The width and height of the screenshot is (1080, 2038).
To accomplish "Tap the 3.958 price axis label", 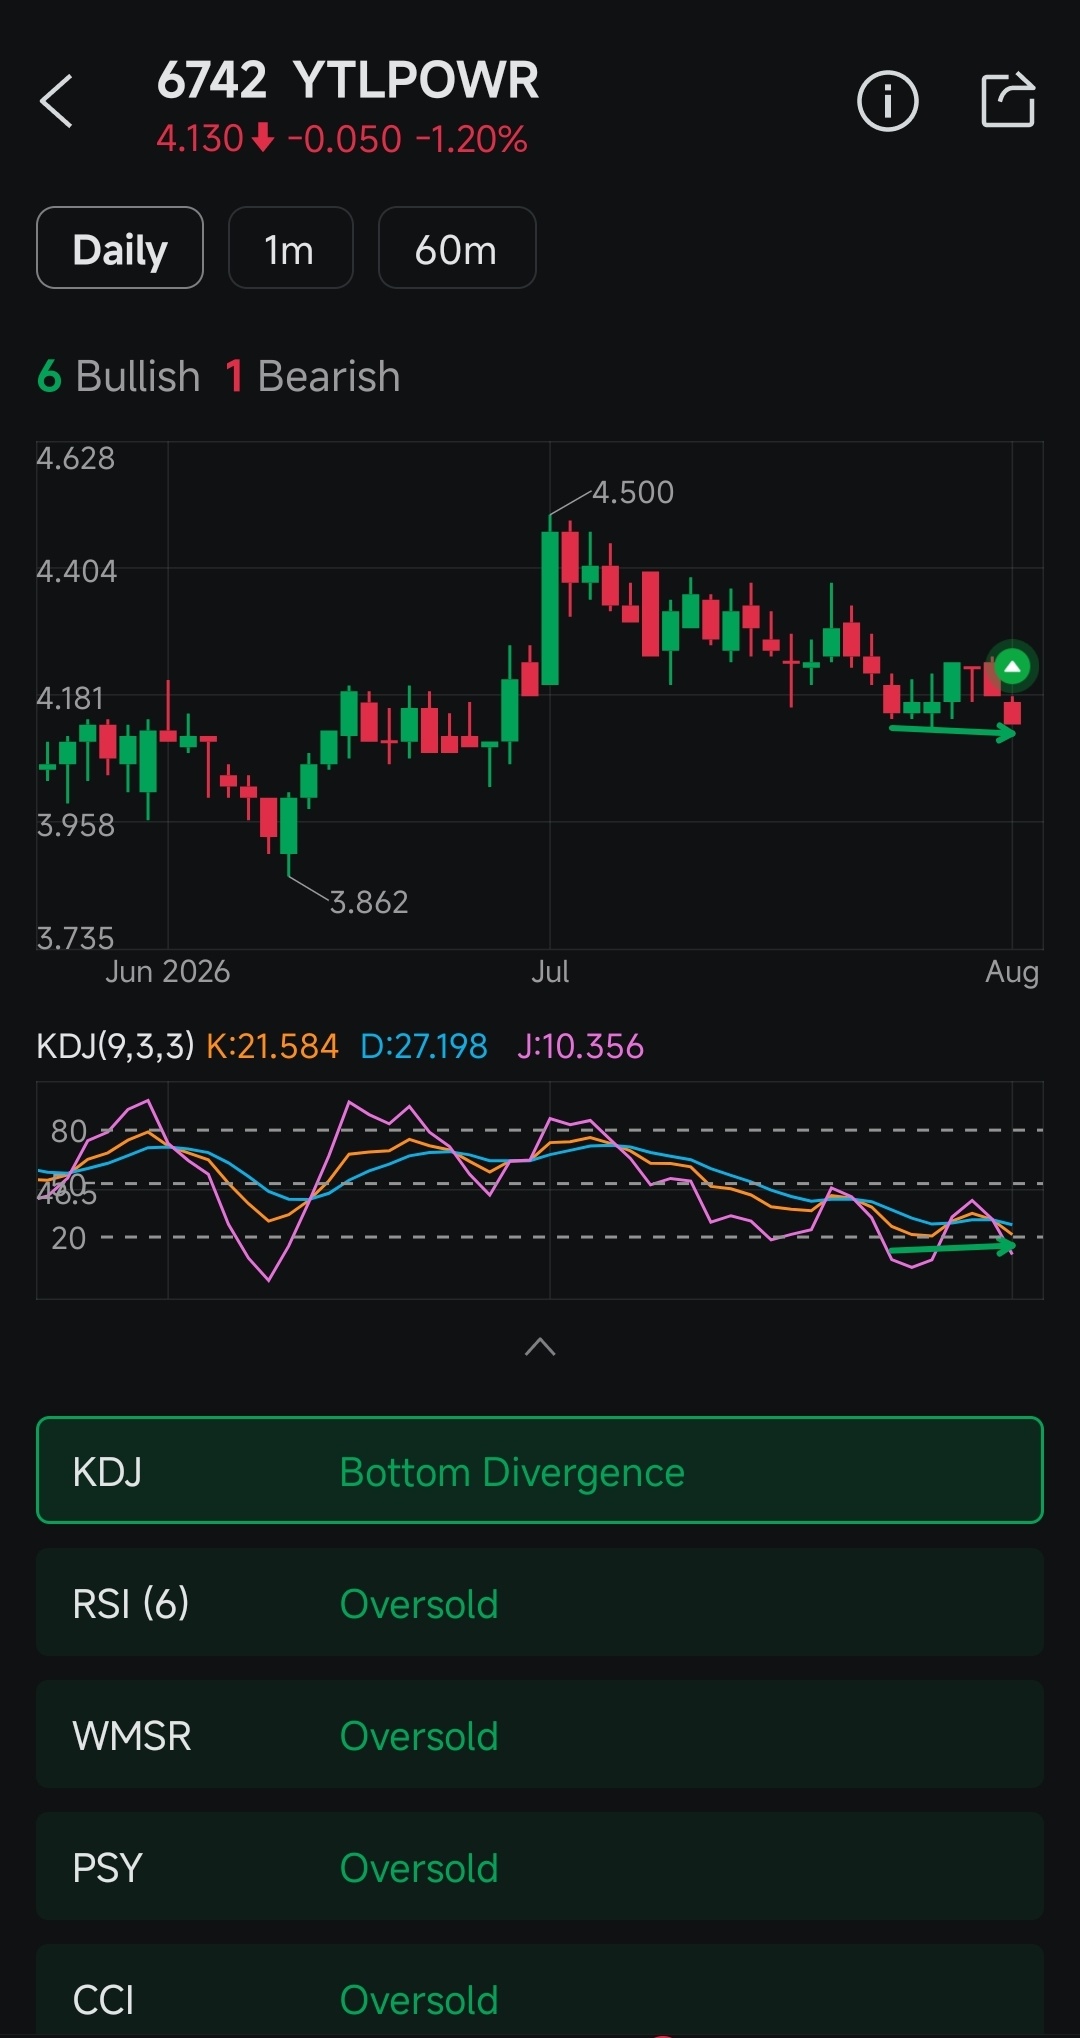I will (76, 825).
